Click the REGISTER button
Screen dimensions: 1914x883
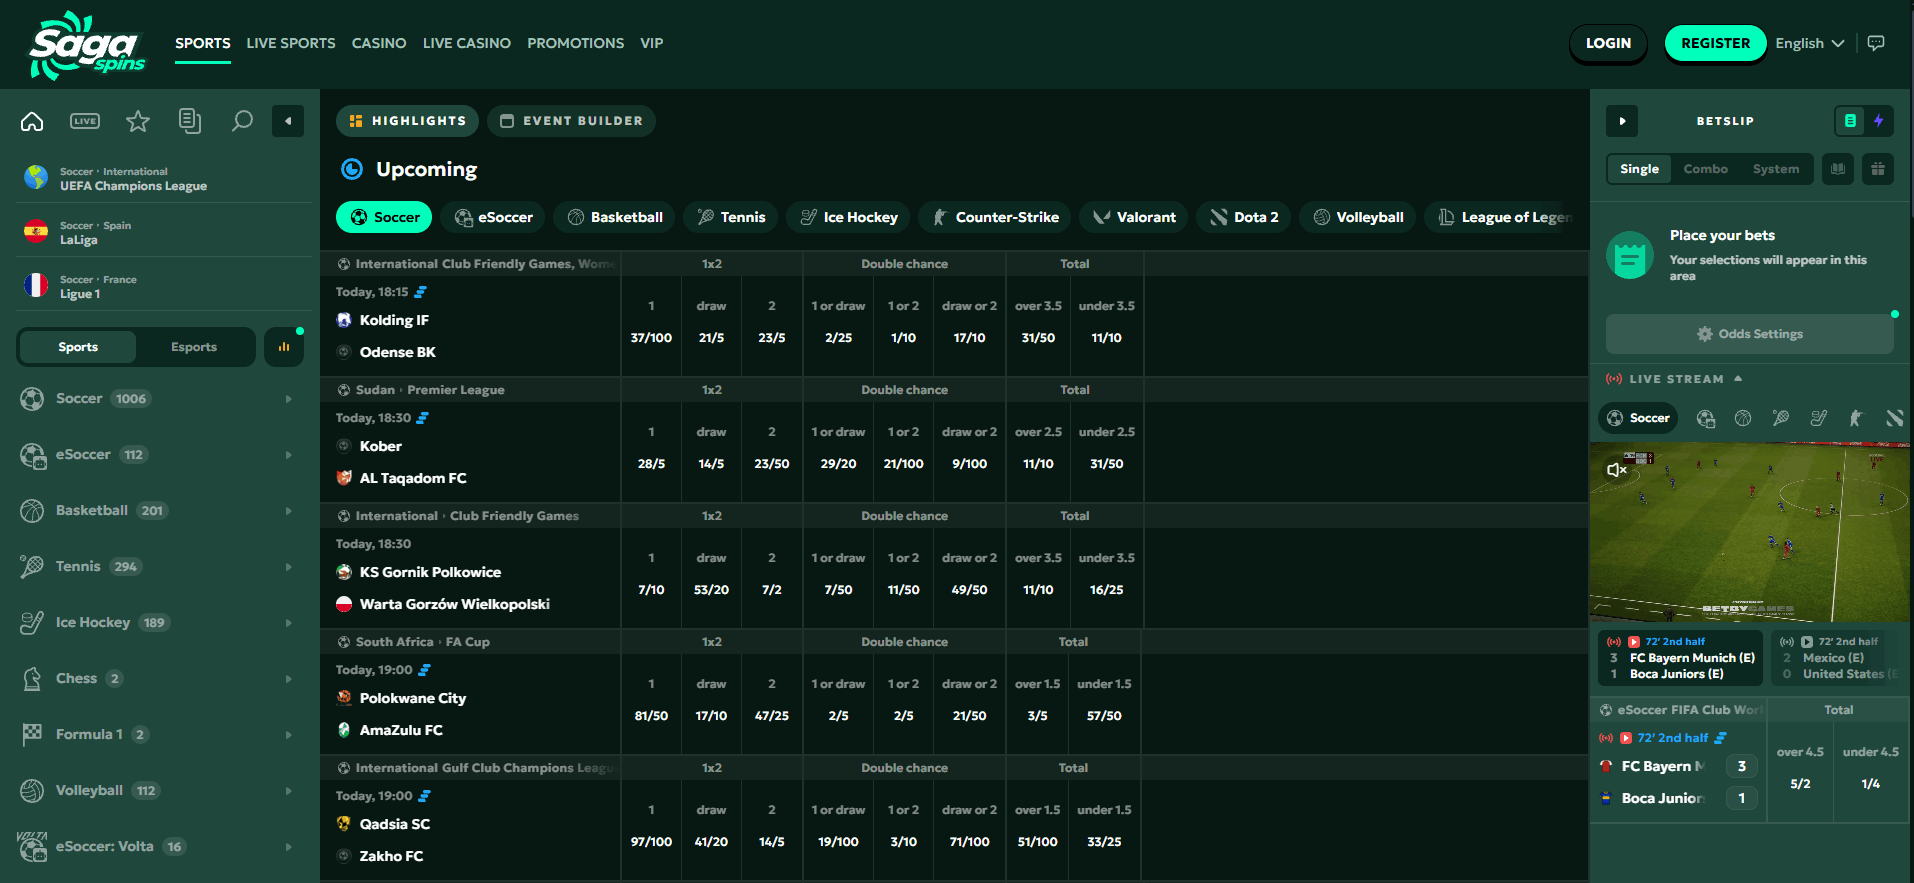pyautogui.click(x=1715, y=43)
